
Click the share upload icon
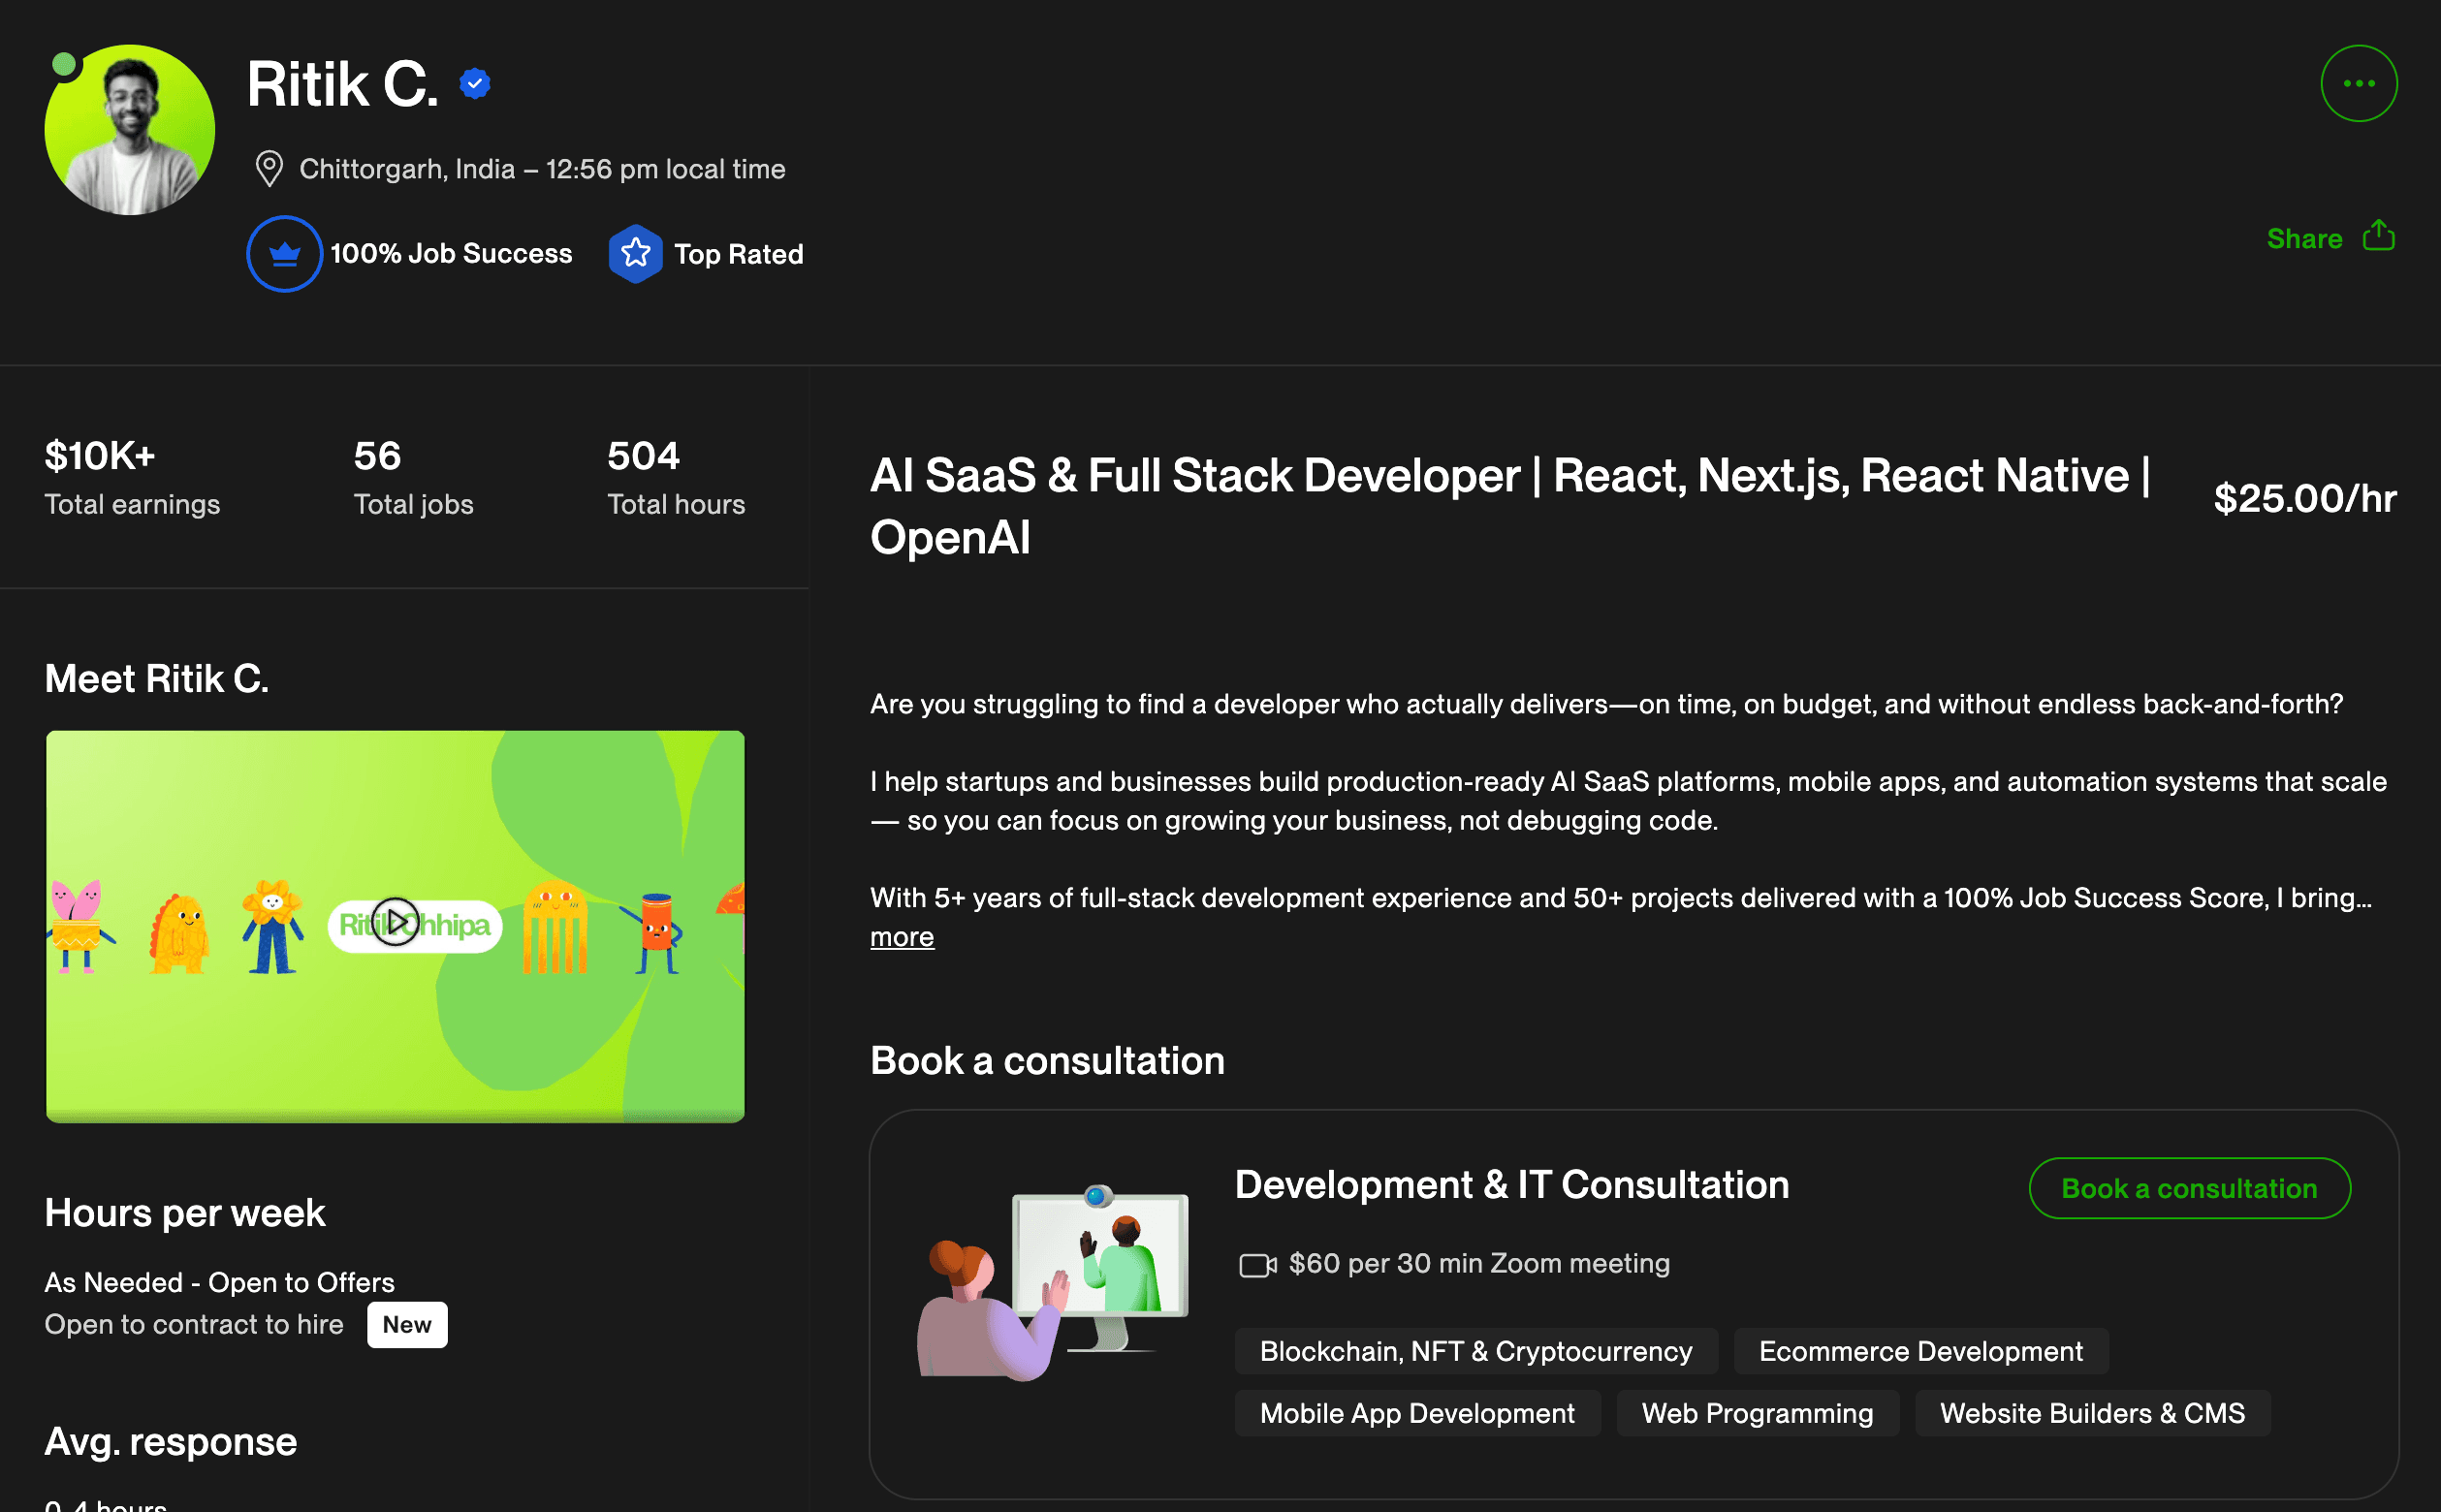click(x=2378, y=236)
